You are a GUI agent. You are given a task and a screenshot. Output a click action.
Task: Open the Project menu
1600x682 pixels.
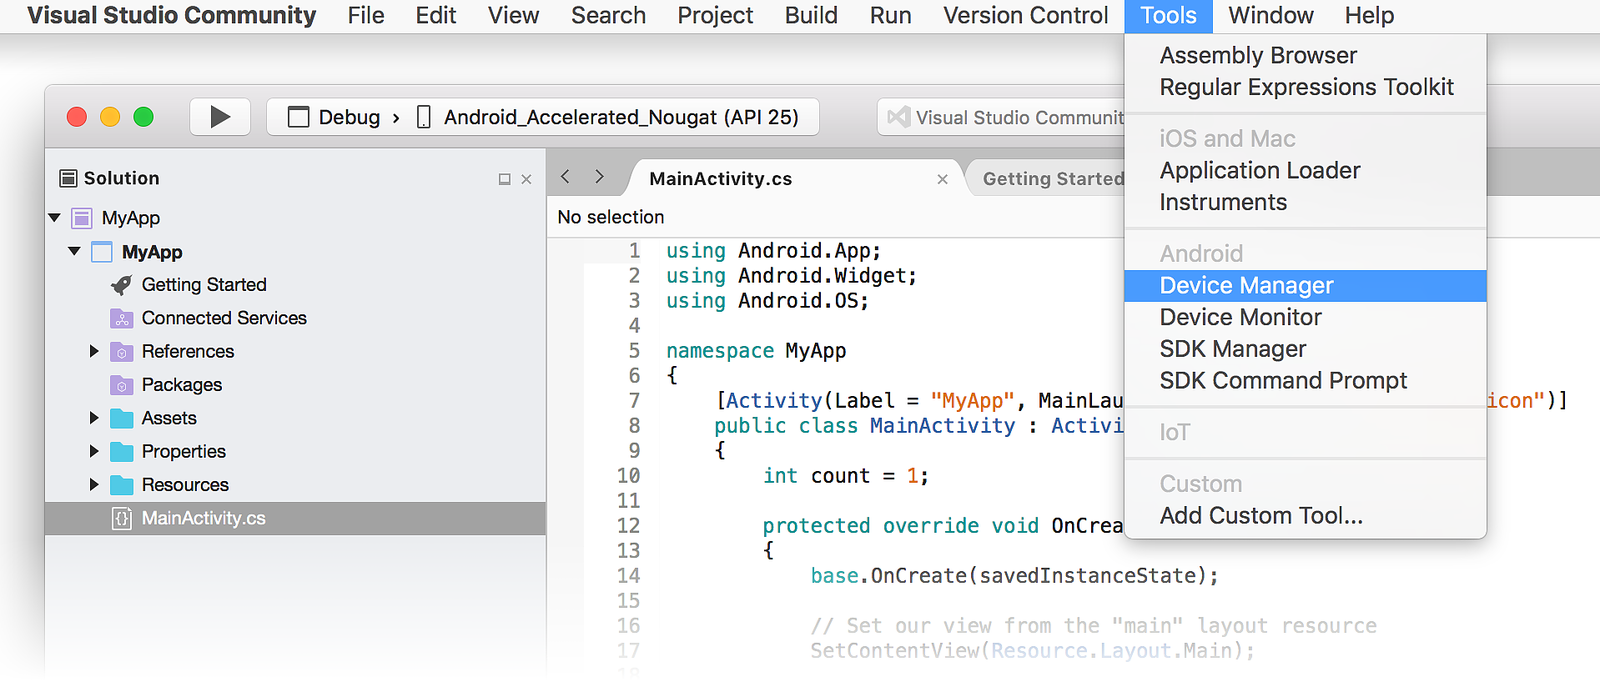[715, 16]
